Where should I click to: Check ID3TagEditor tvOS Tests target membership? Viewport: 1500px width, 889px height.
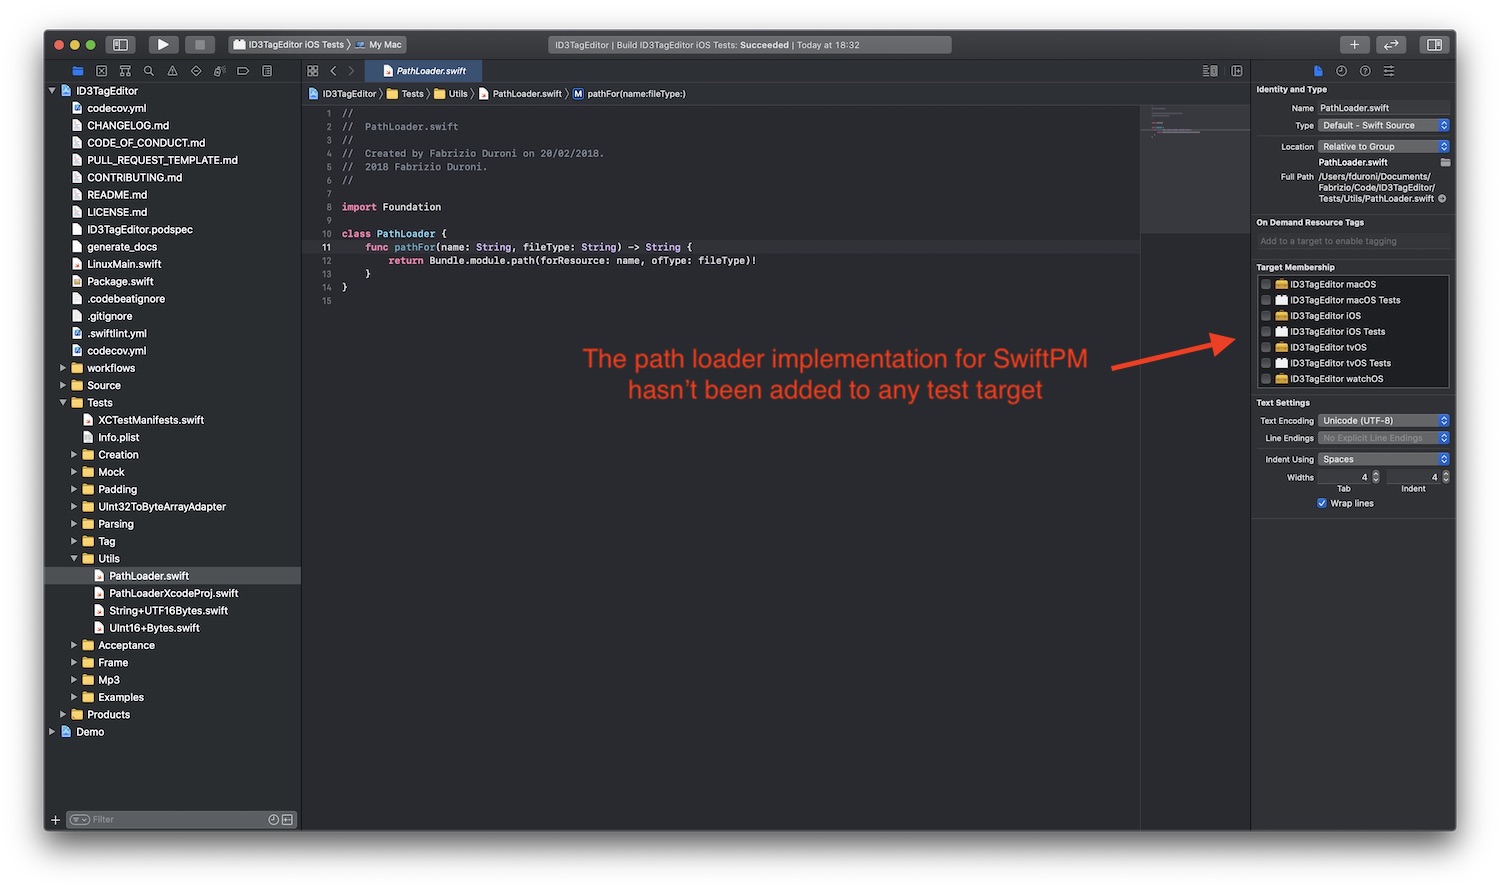point(1266,363)
